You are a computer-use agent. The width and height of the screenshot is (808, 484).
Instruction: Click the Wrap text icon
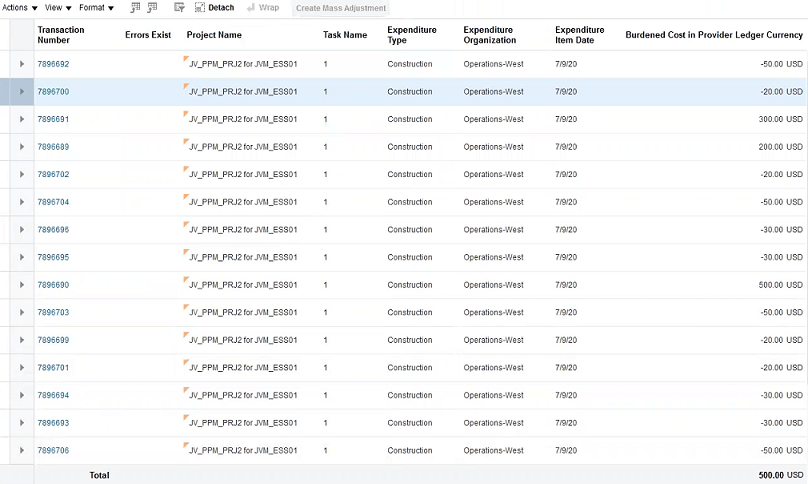coord(263,8)
